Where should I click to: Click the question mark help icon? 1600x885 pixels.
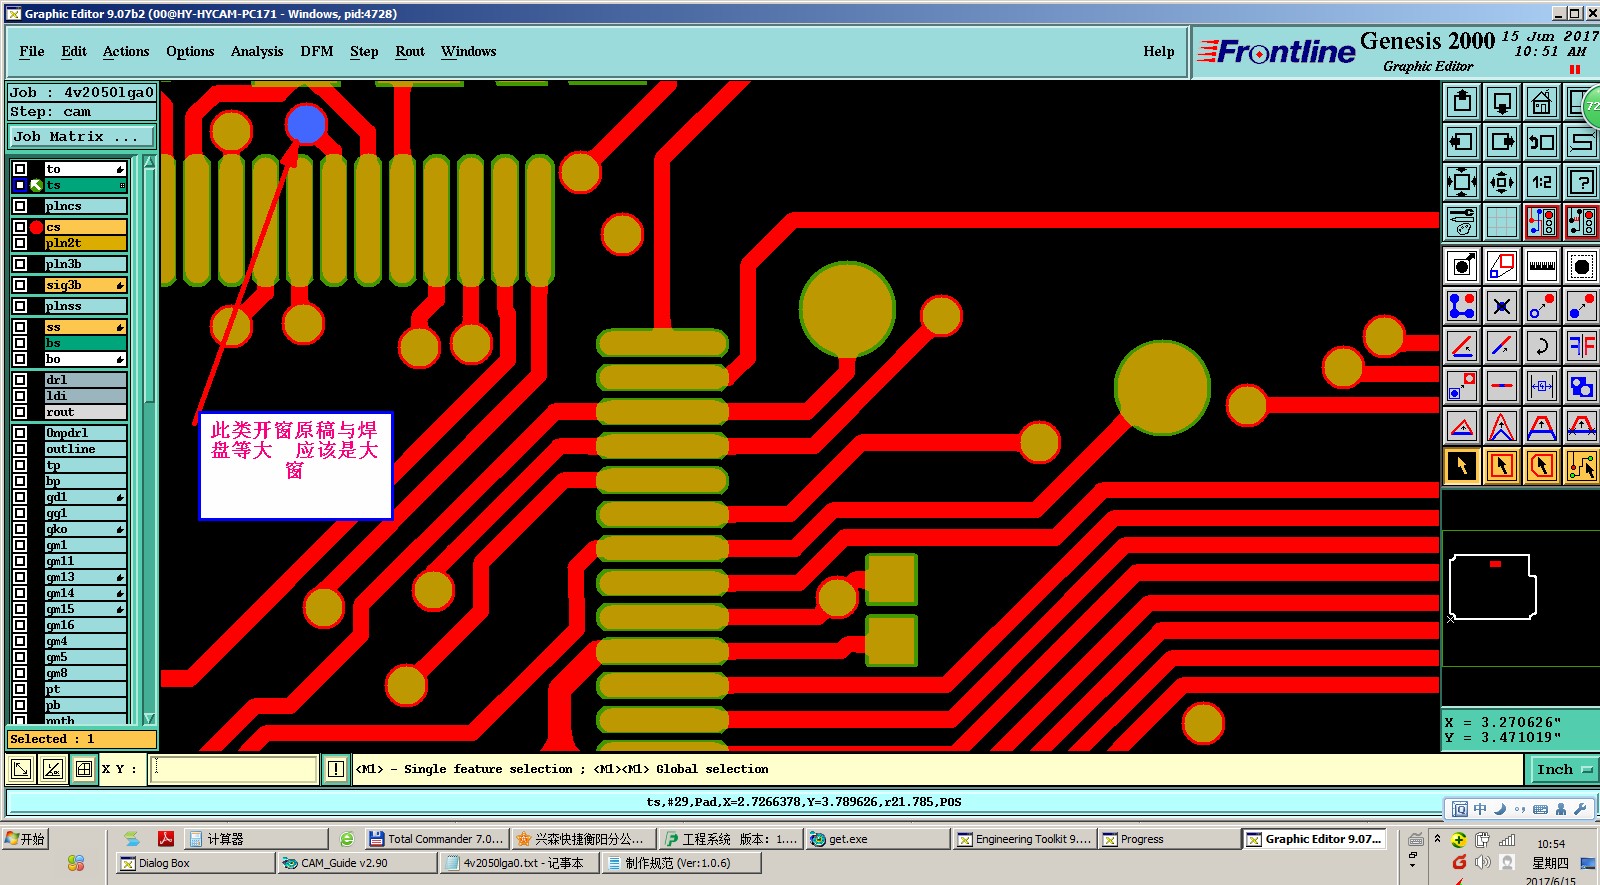point(1582,182)
